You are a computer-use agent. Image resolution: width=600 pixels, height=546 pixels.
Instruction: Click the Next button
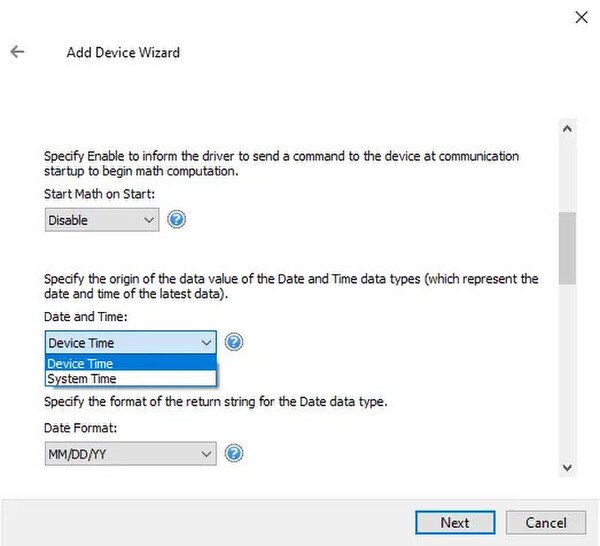click(455, 523)
